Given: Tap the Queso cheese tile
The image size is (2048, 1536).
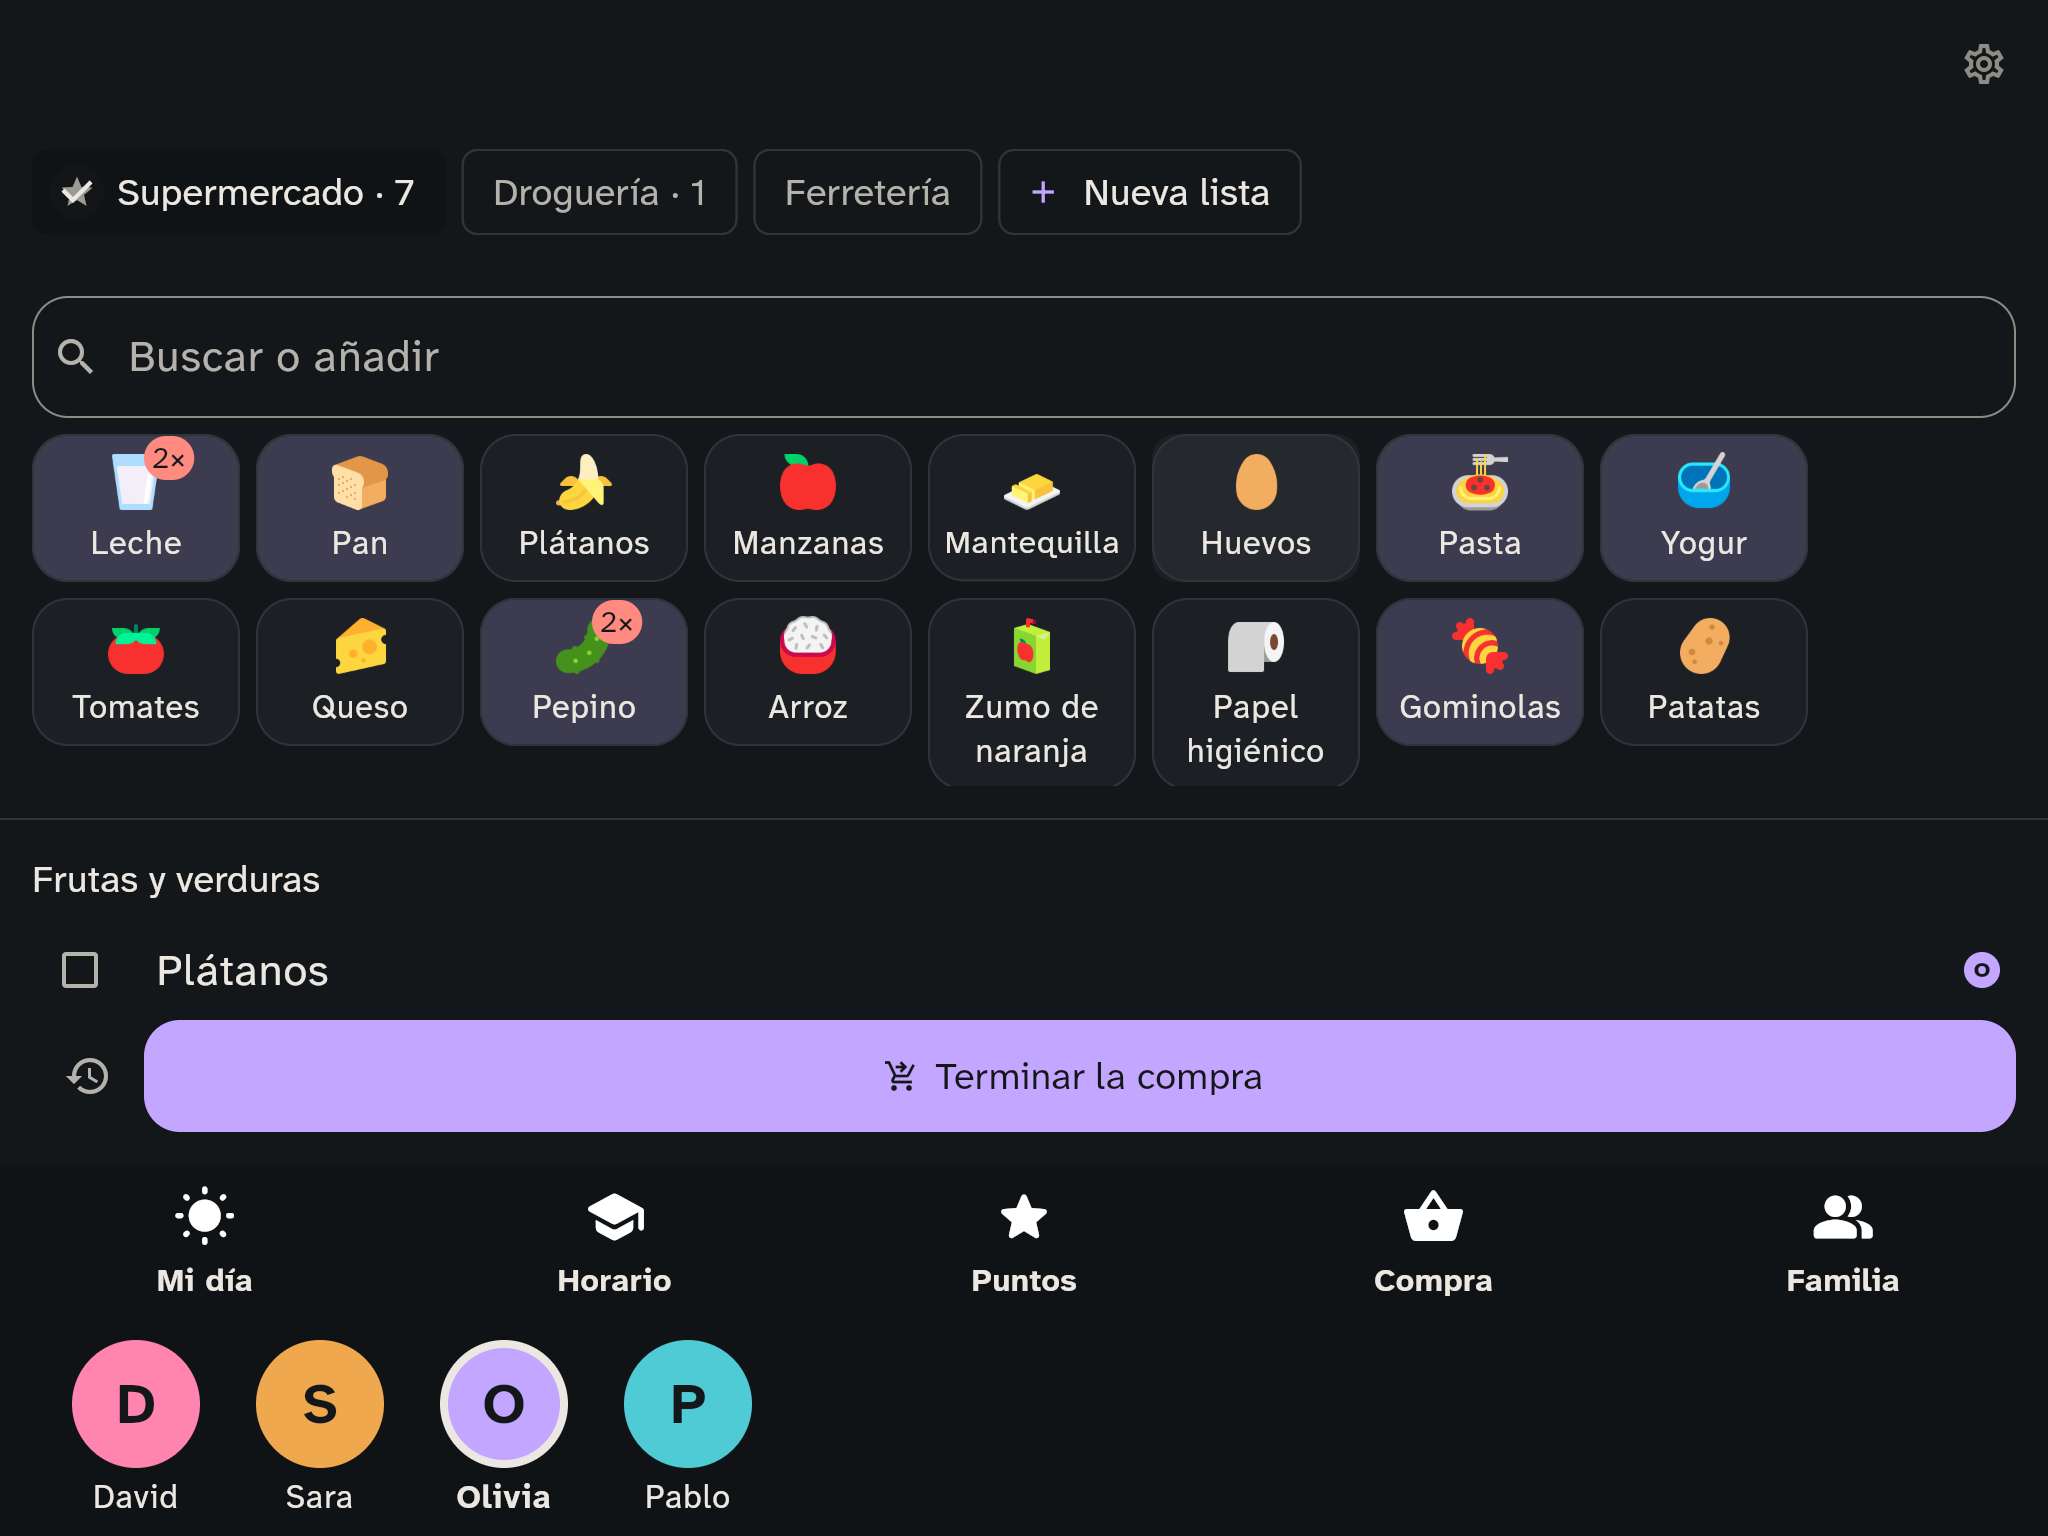Looking at the screenshot, I should pos(360,672).
